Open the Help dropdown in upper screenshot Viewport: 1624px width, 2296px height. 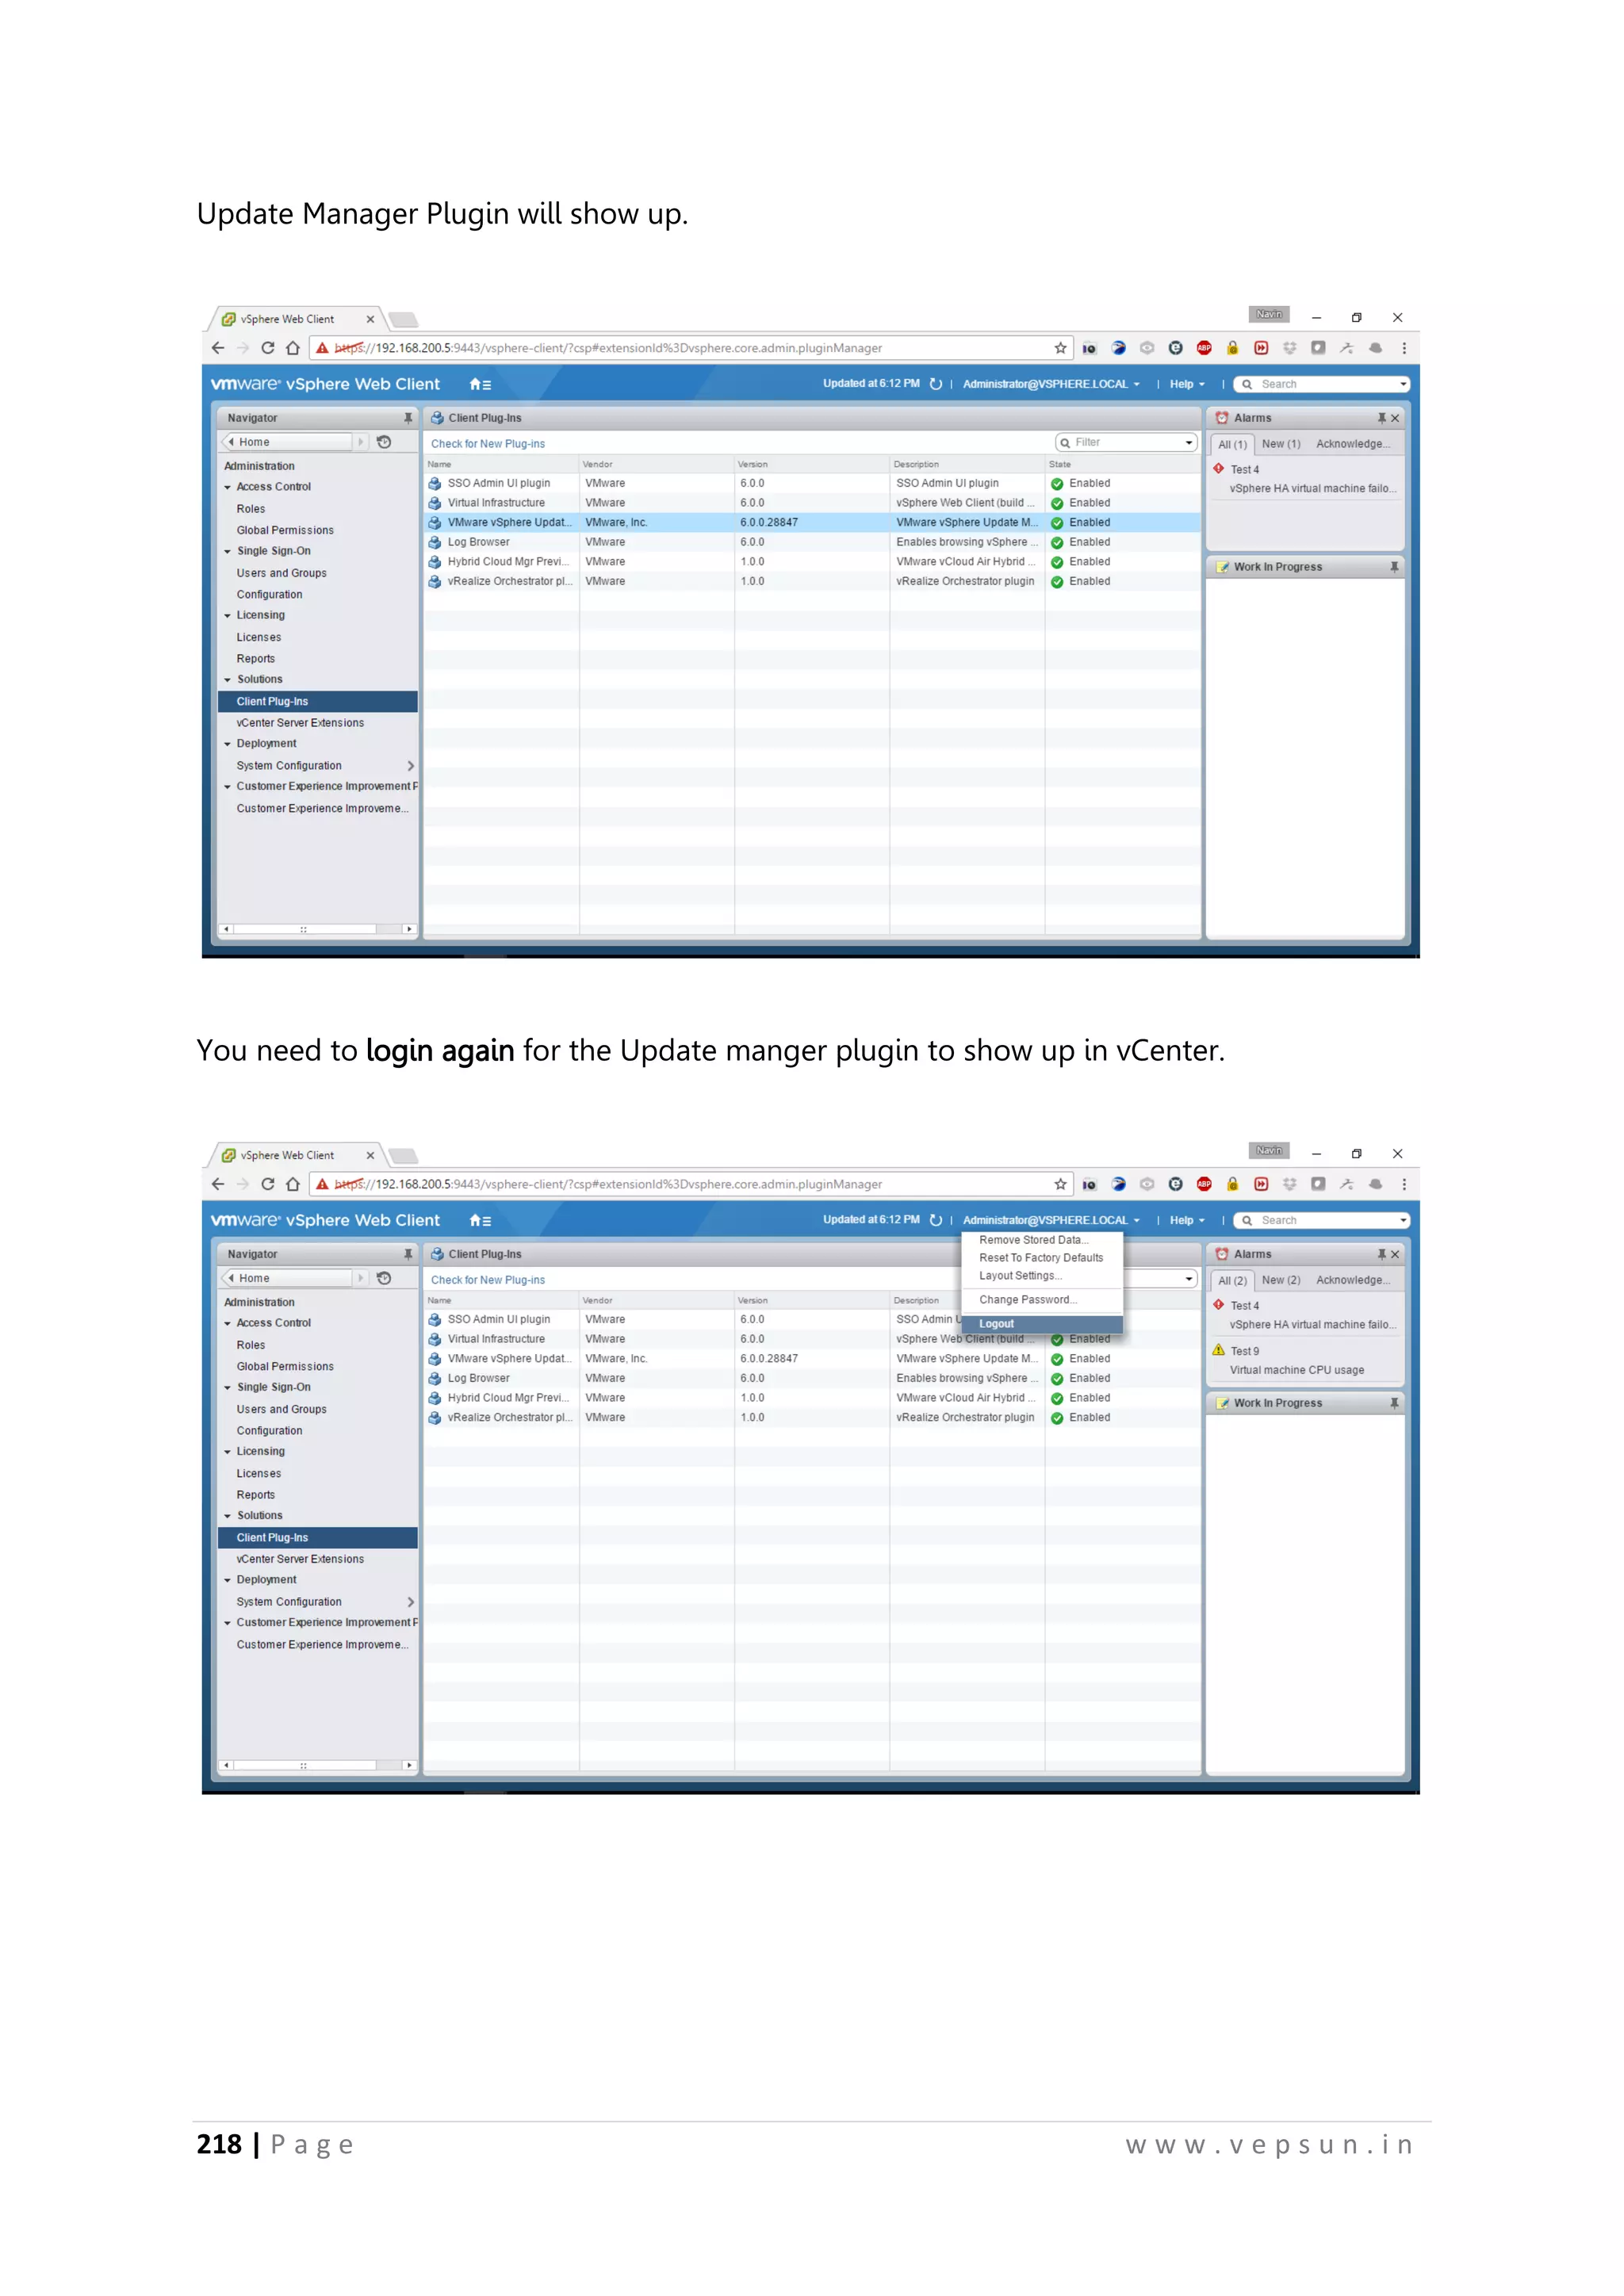[1187, 384]
